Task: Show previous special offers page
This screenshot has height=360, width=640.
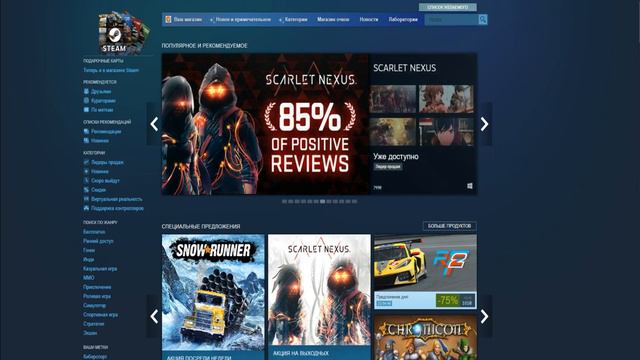Action: (x=154, y=316)
